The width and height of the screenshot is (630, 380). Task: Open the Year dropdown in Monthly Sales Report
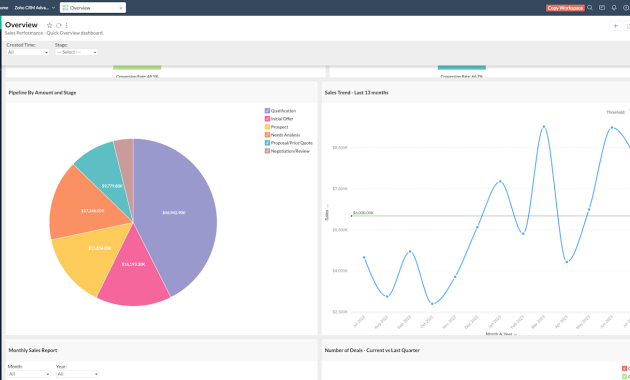pyautogui.click(x=78, y=374)
